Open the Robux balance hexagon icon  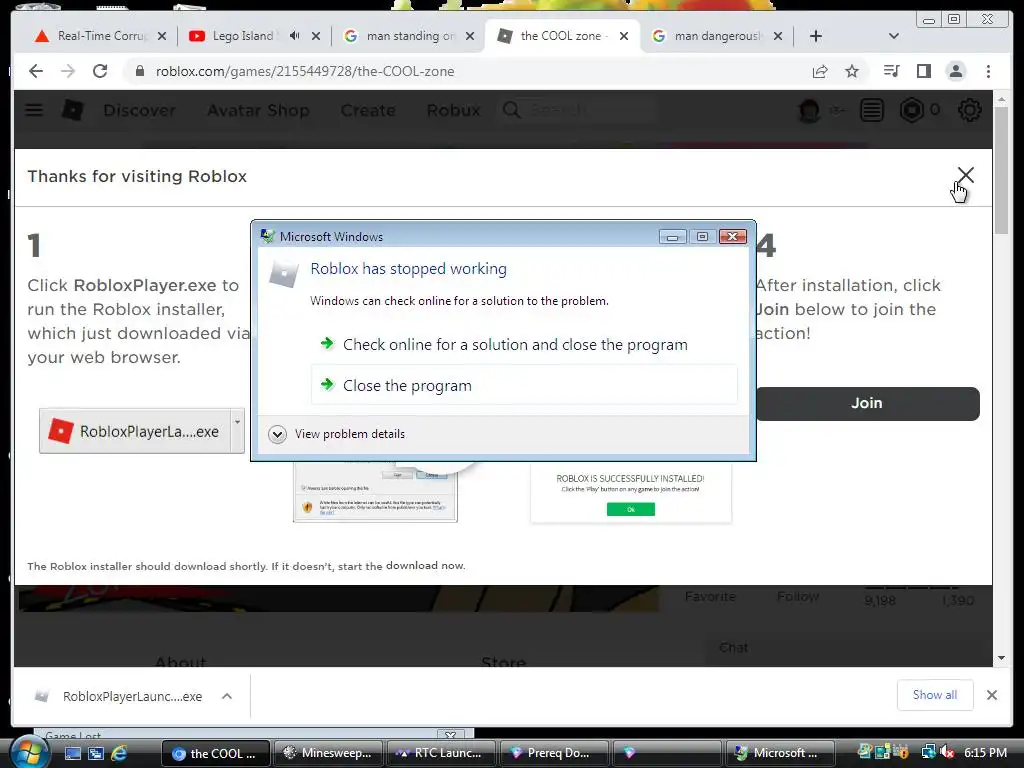tap(912, 110)
